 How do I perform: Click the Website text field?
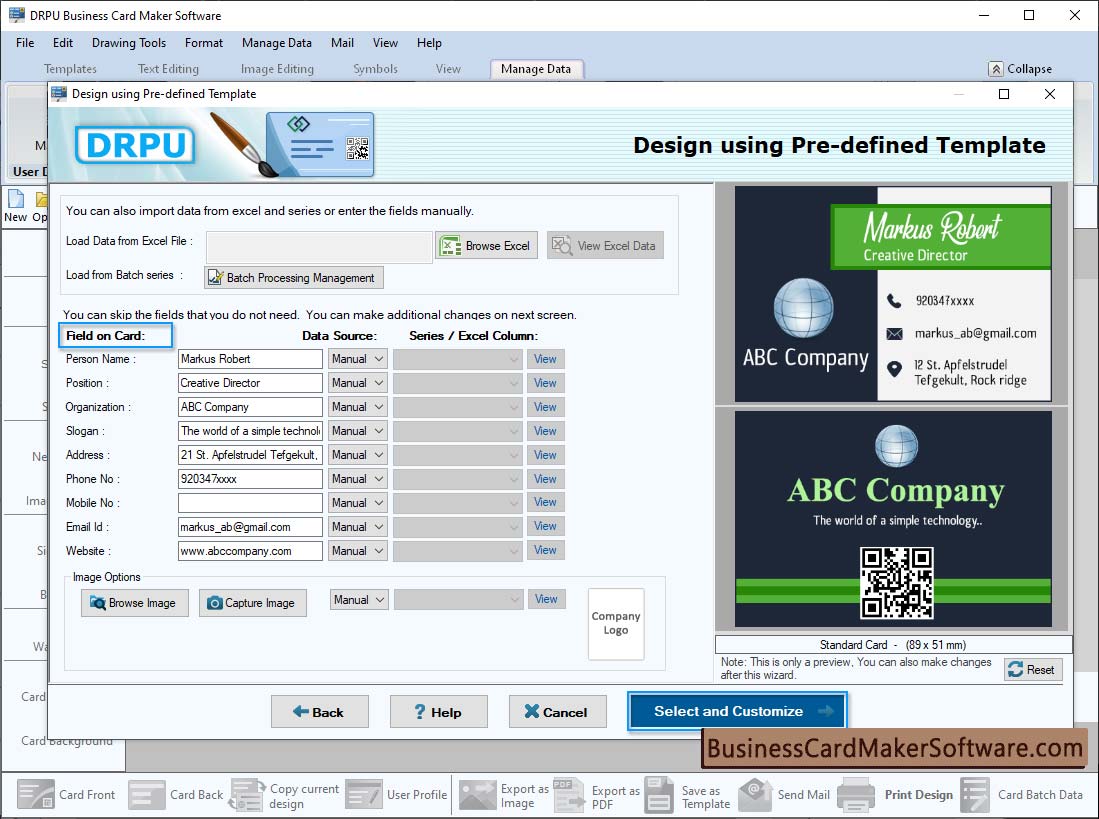[250, 551]
